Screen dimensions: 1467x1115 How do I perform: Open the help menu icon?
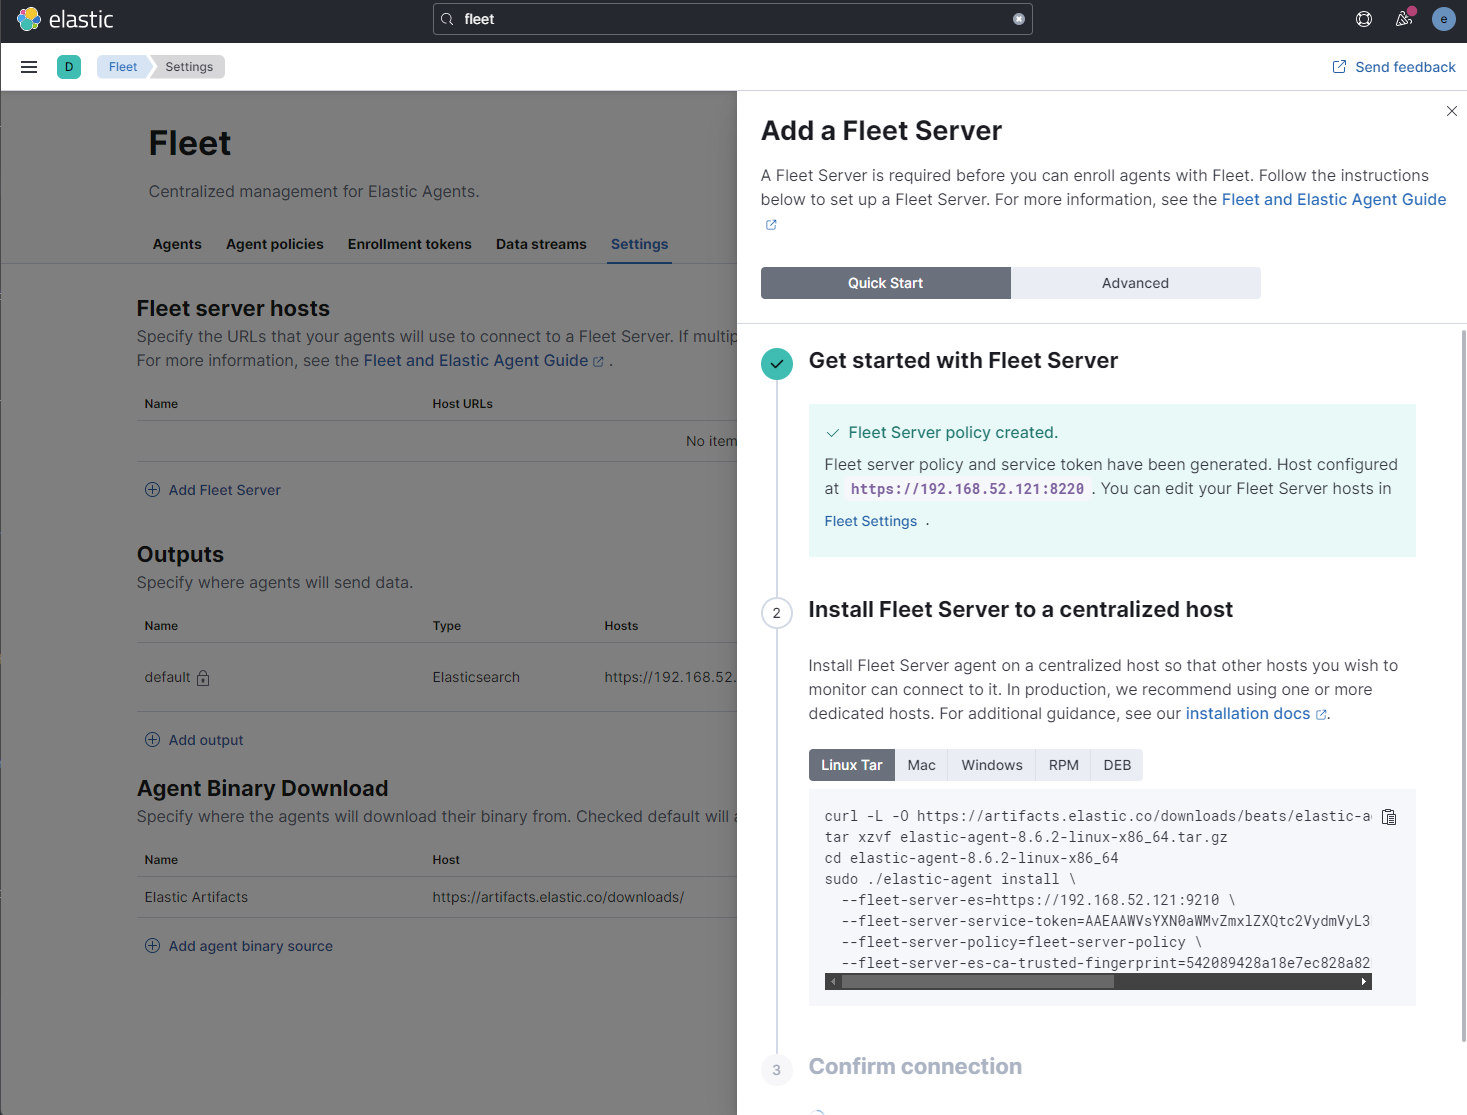pos(1364,19)
